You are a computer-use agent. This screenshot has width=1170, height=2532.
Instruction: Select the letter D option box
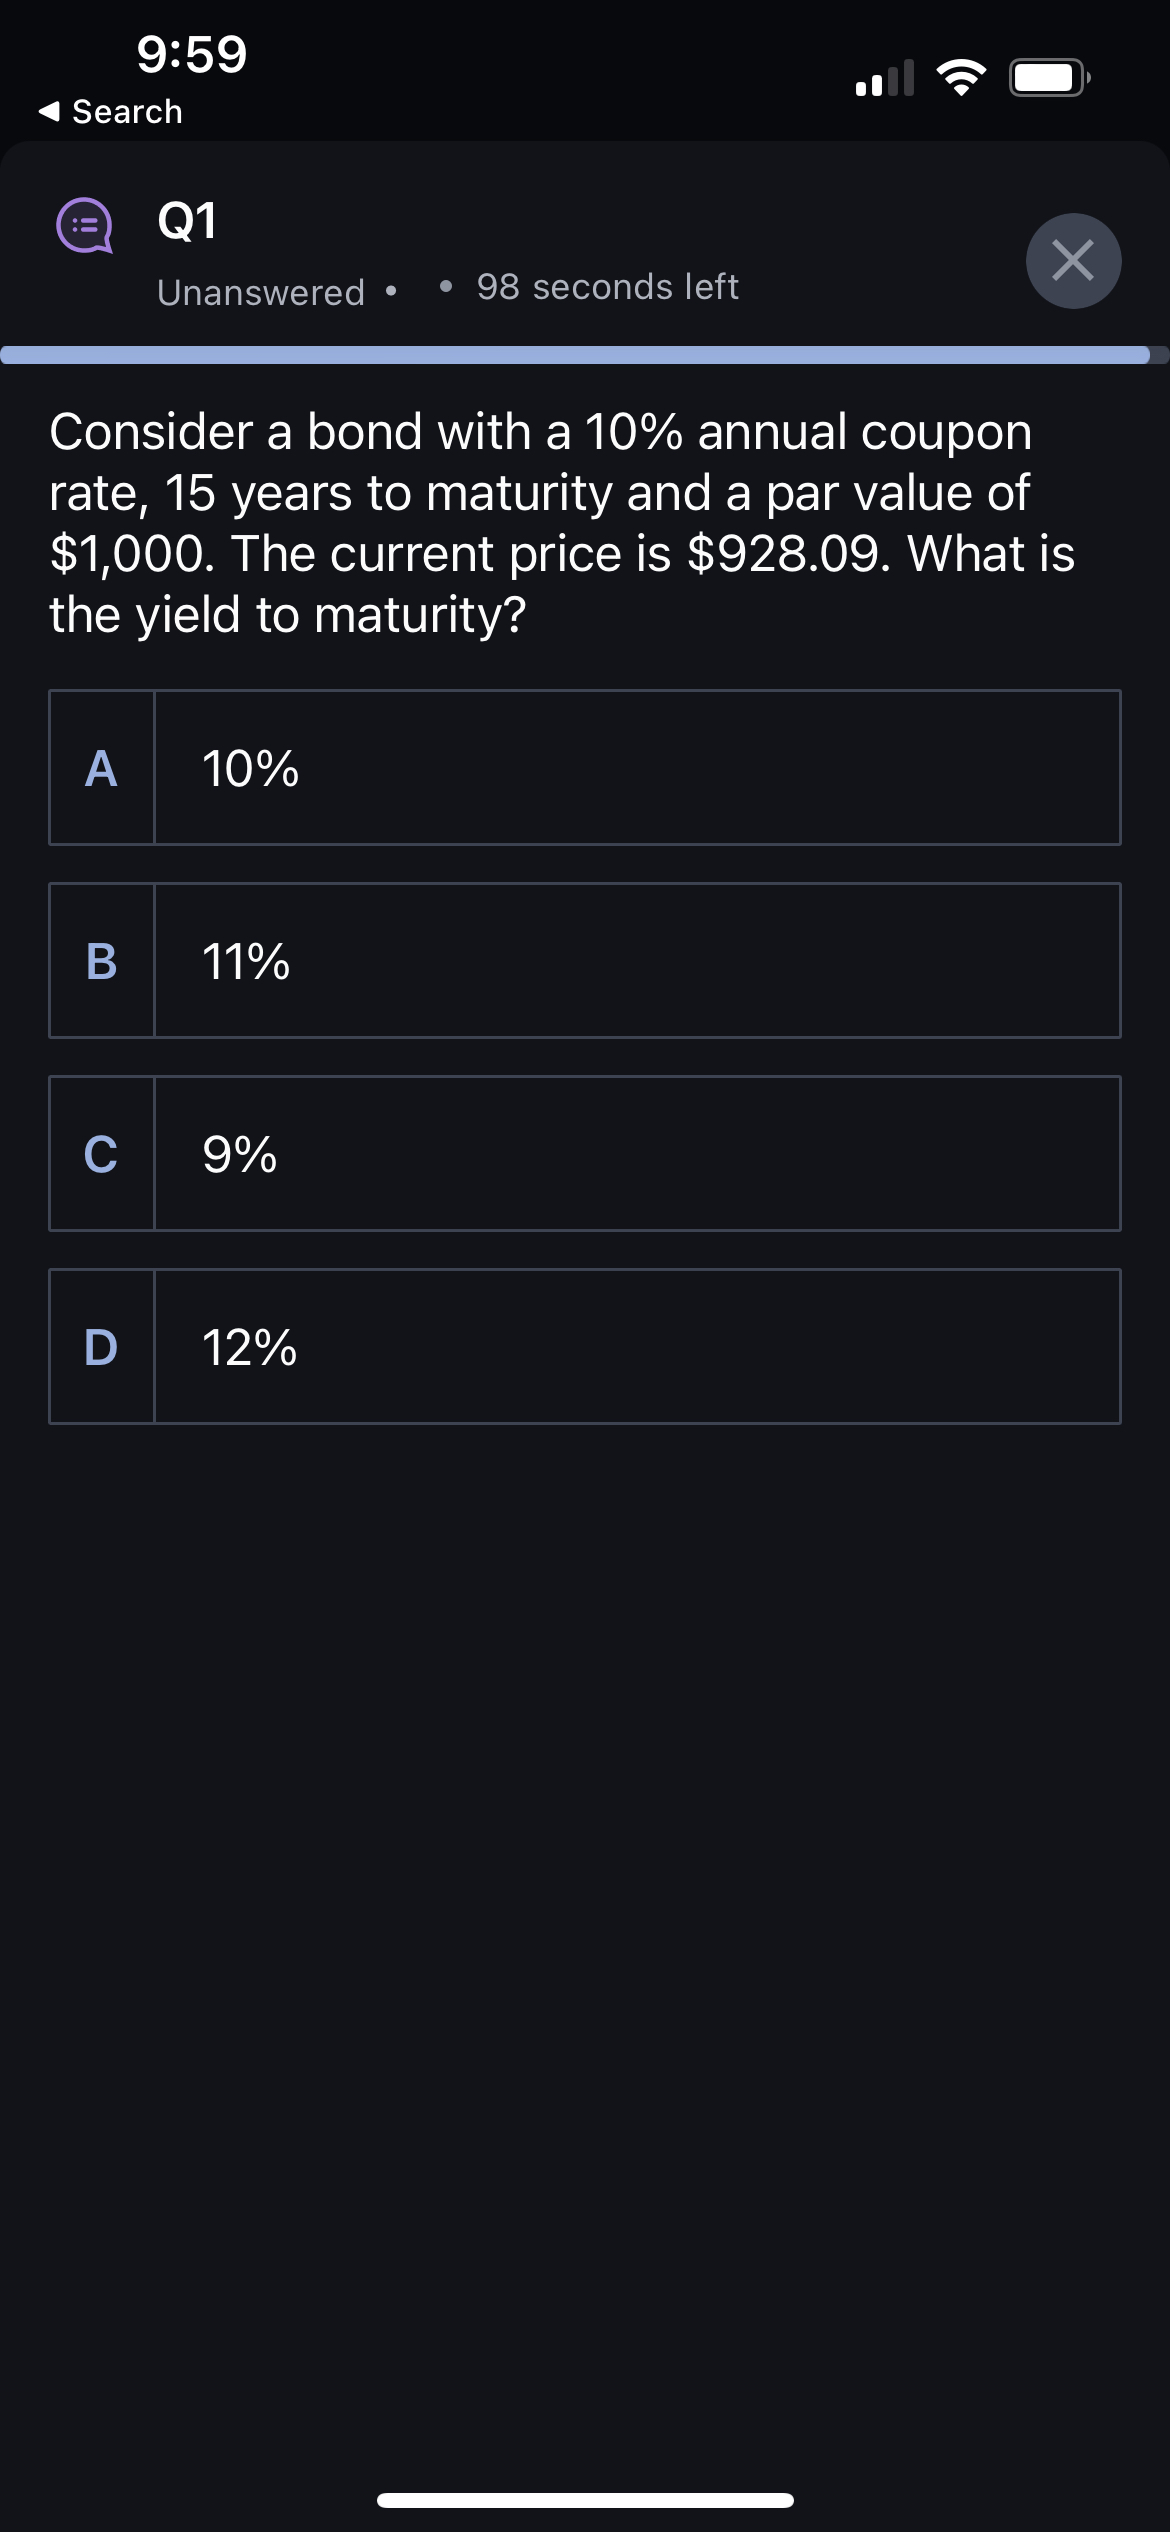click(102, 1347)
